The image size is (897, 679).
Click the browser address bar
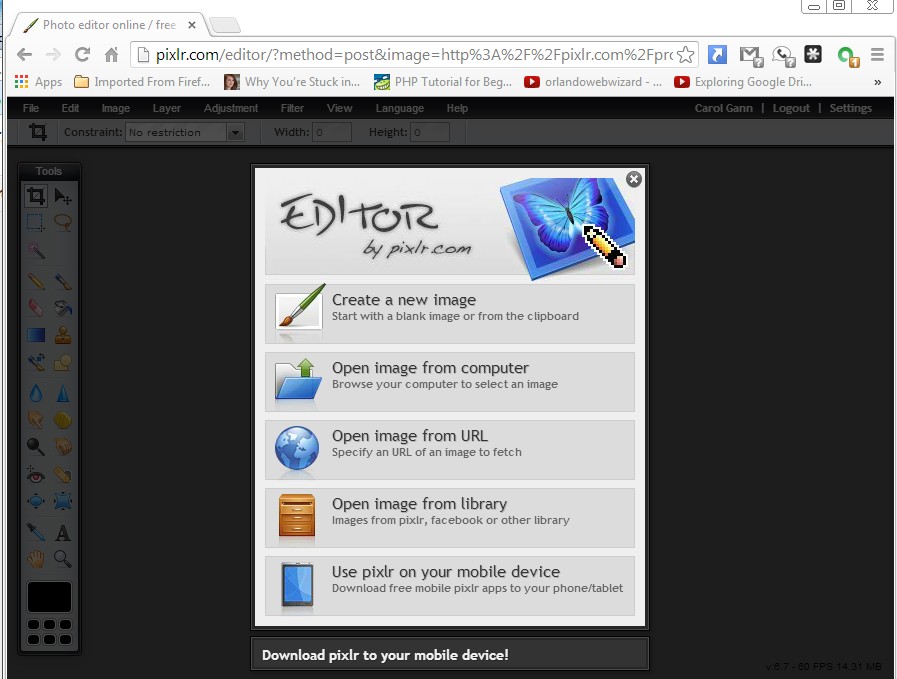(x=413, y=55)
